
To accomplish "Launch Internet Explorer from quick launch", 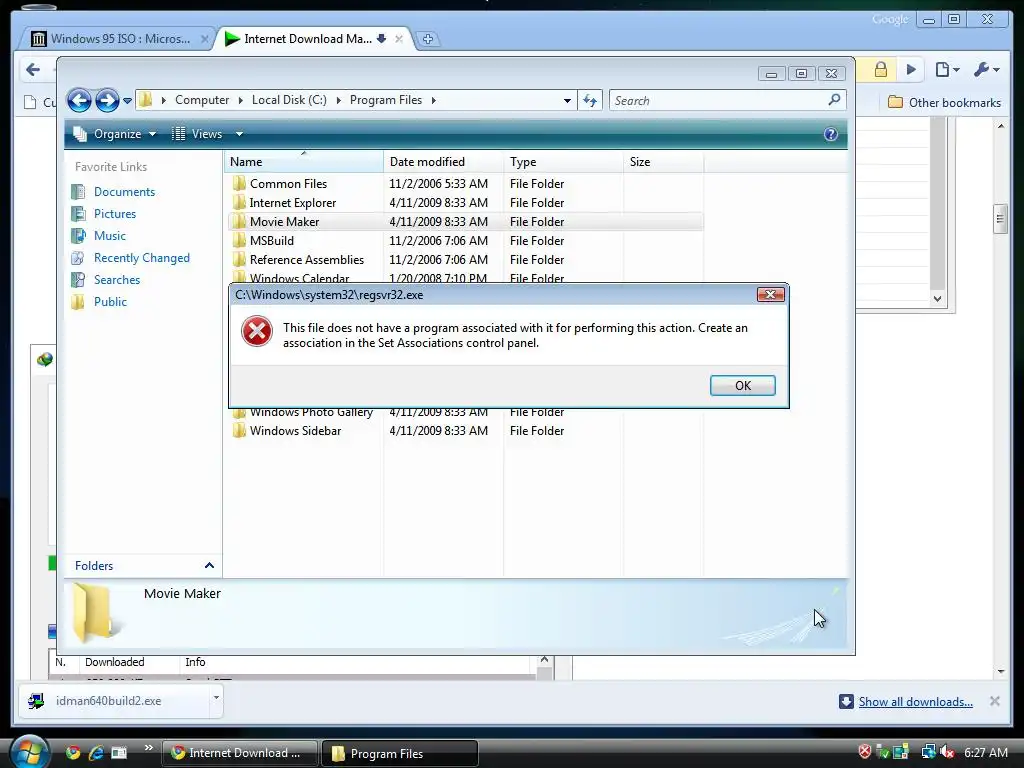I will 96,753.
